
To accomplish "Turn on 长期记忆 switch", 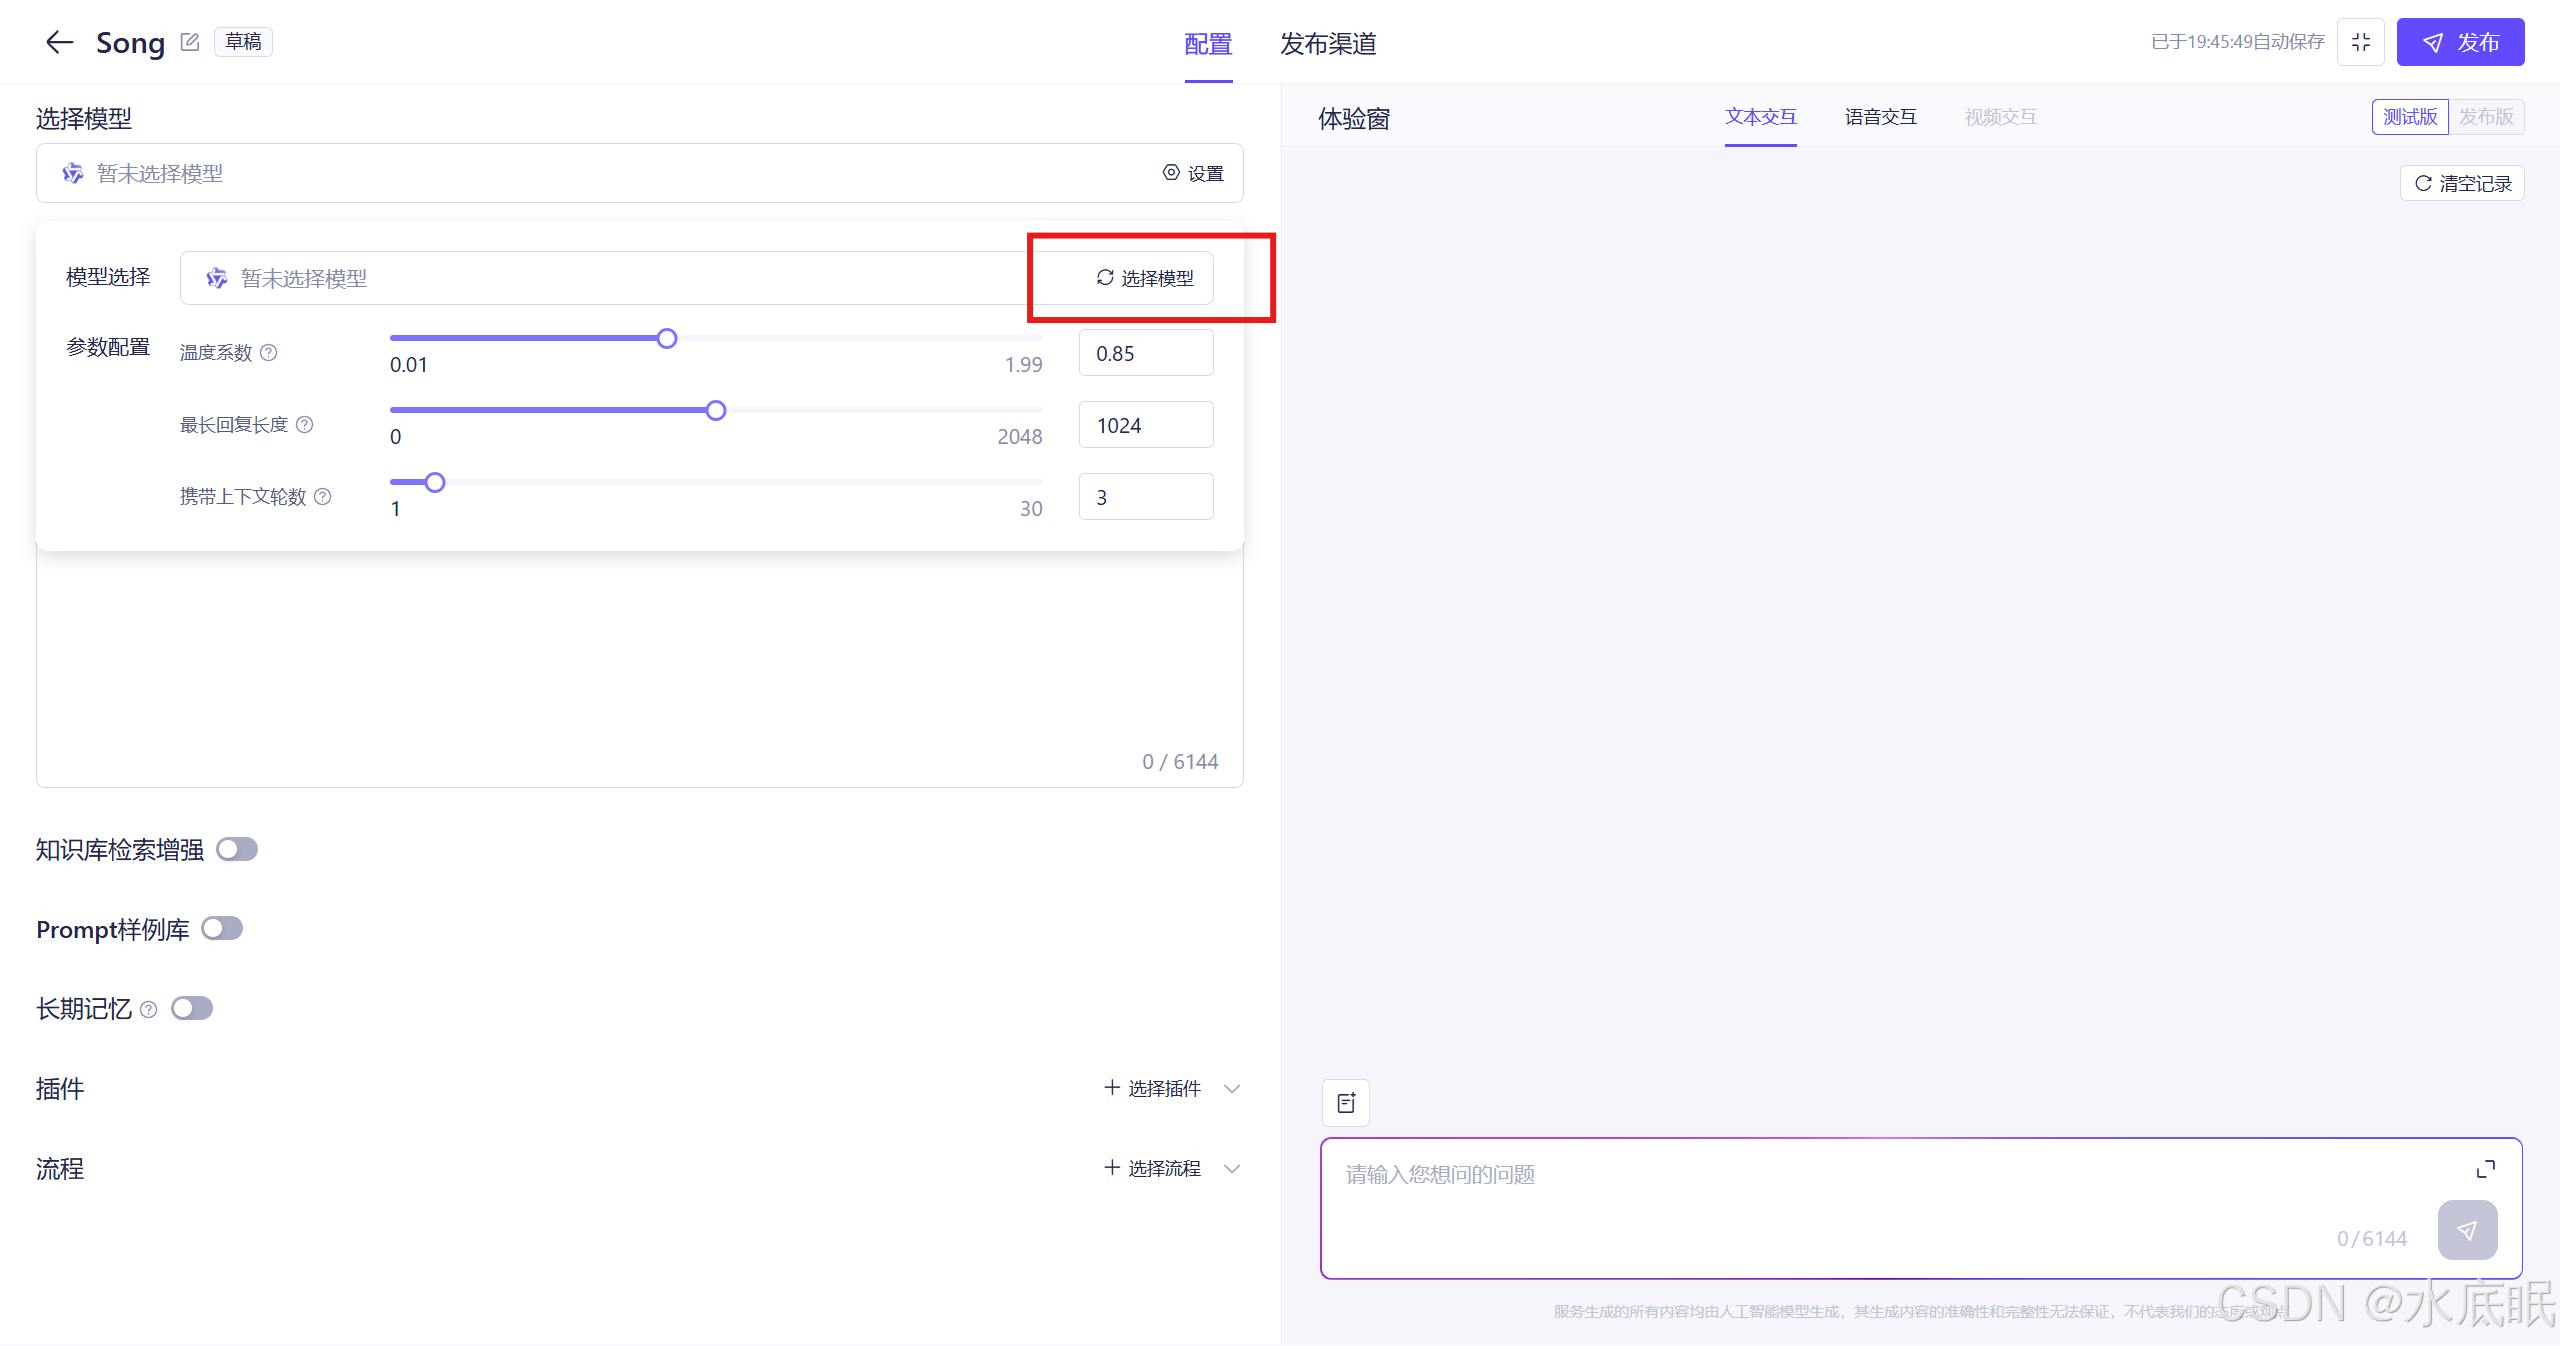I will coord(192,1008).
